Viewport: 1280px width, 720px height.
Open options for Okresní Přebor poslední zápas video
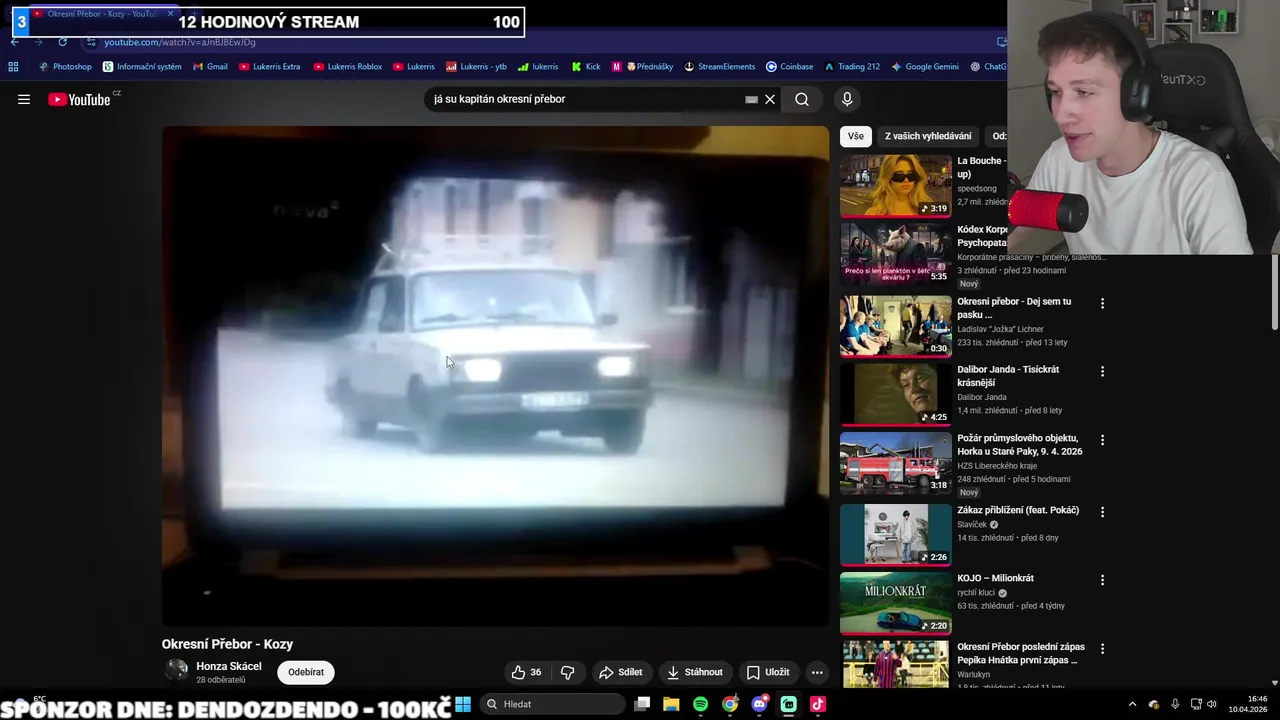pyautogui.click(x=1102, y=648)
